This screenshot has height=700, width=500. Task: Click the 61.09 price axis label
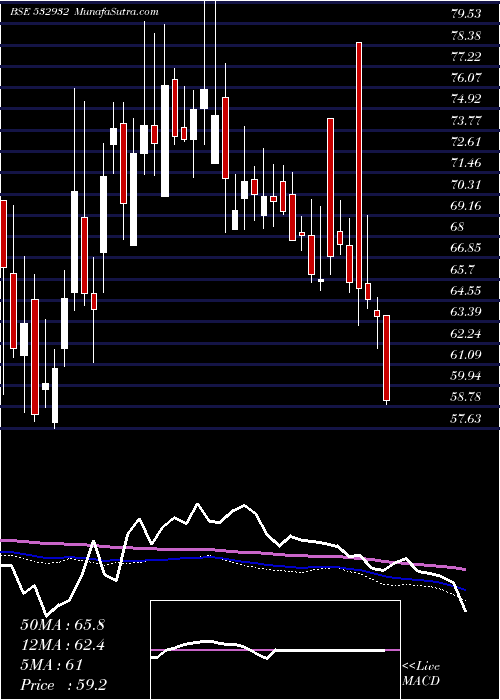click(466, 355)
